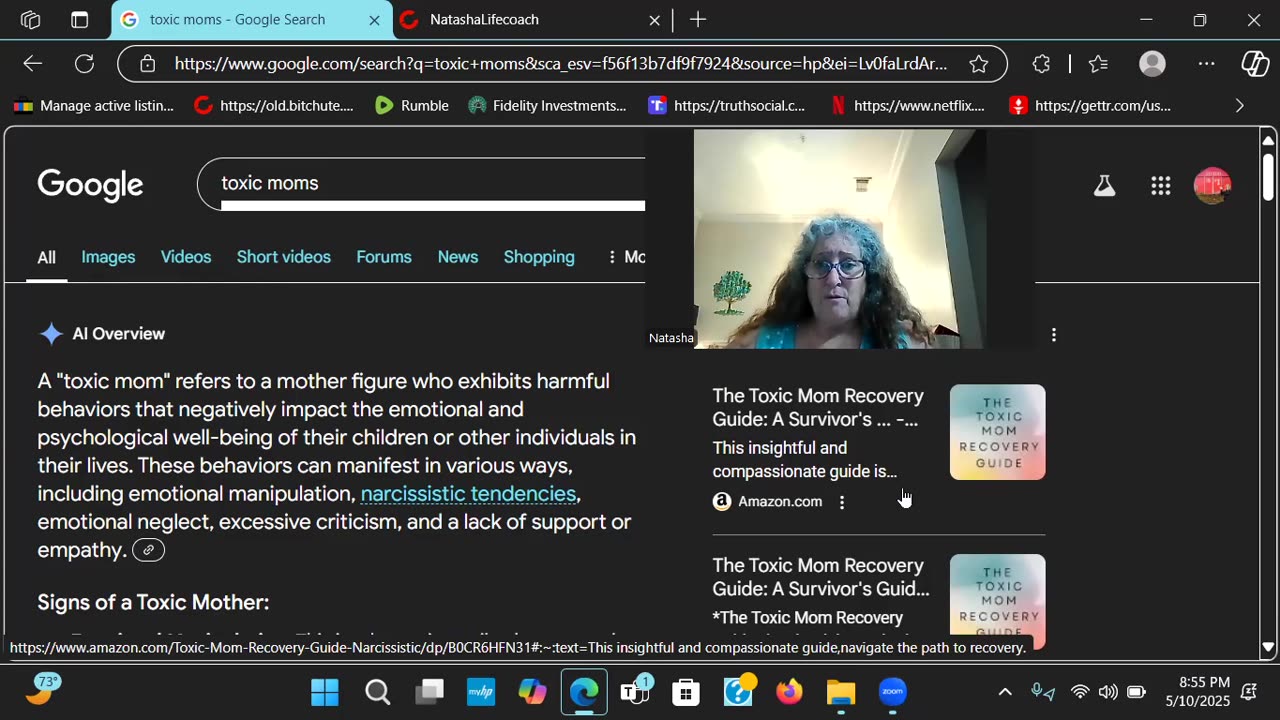Launch the myHP taskbar app
The height and width of the screenshot is (720, 1280).
pyautogui.click(x=481, y=692)
